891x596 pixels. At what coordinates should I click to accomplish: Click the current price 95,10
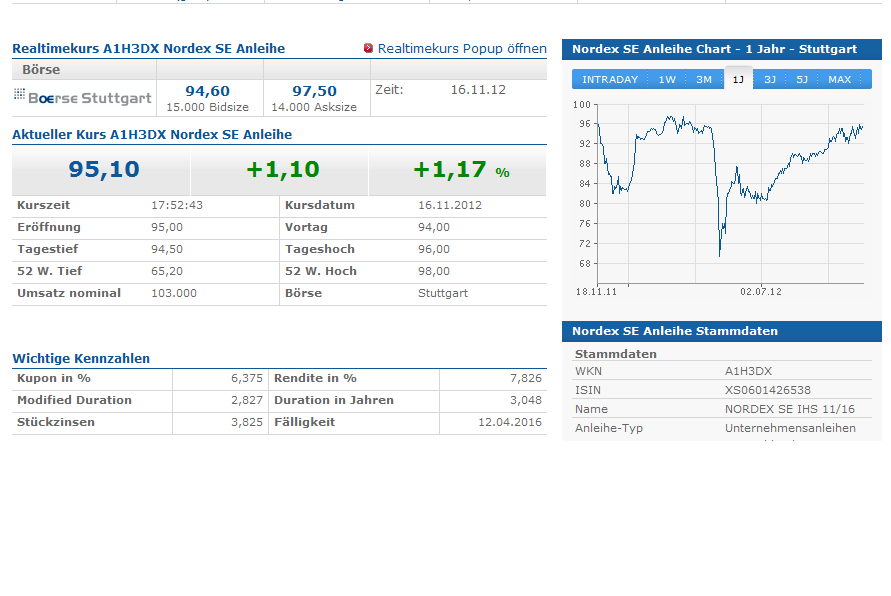click(104, 170)
